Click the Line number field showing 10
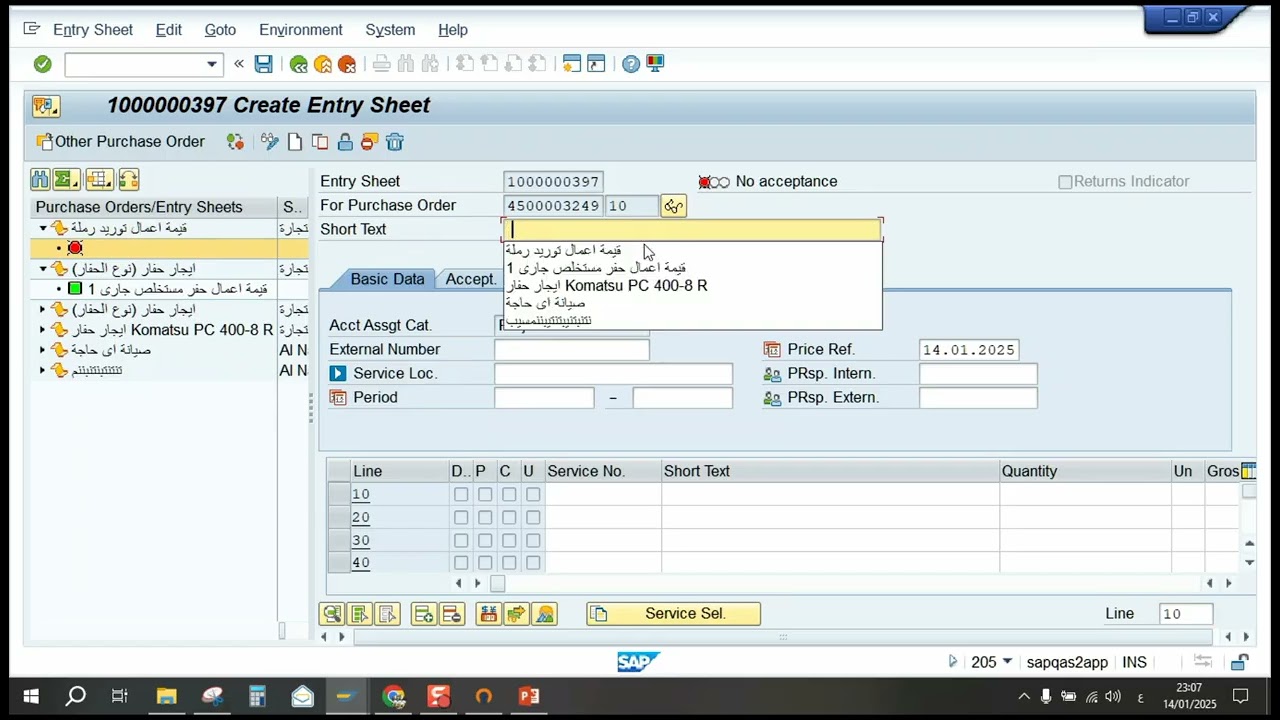This screenshot has height=720, width=1280. tap(1186, 614)
